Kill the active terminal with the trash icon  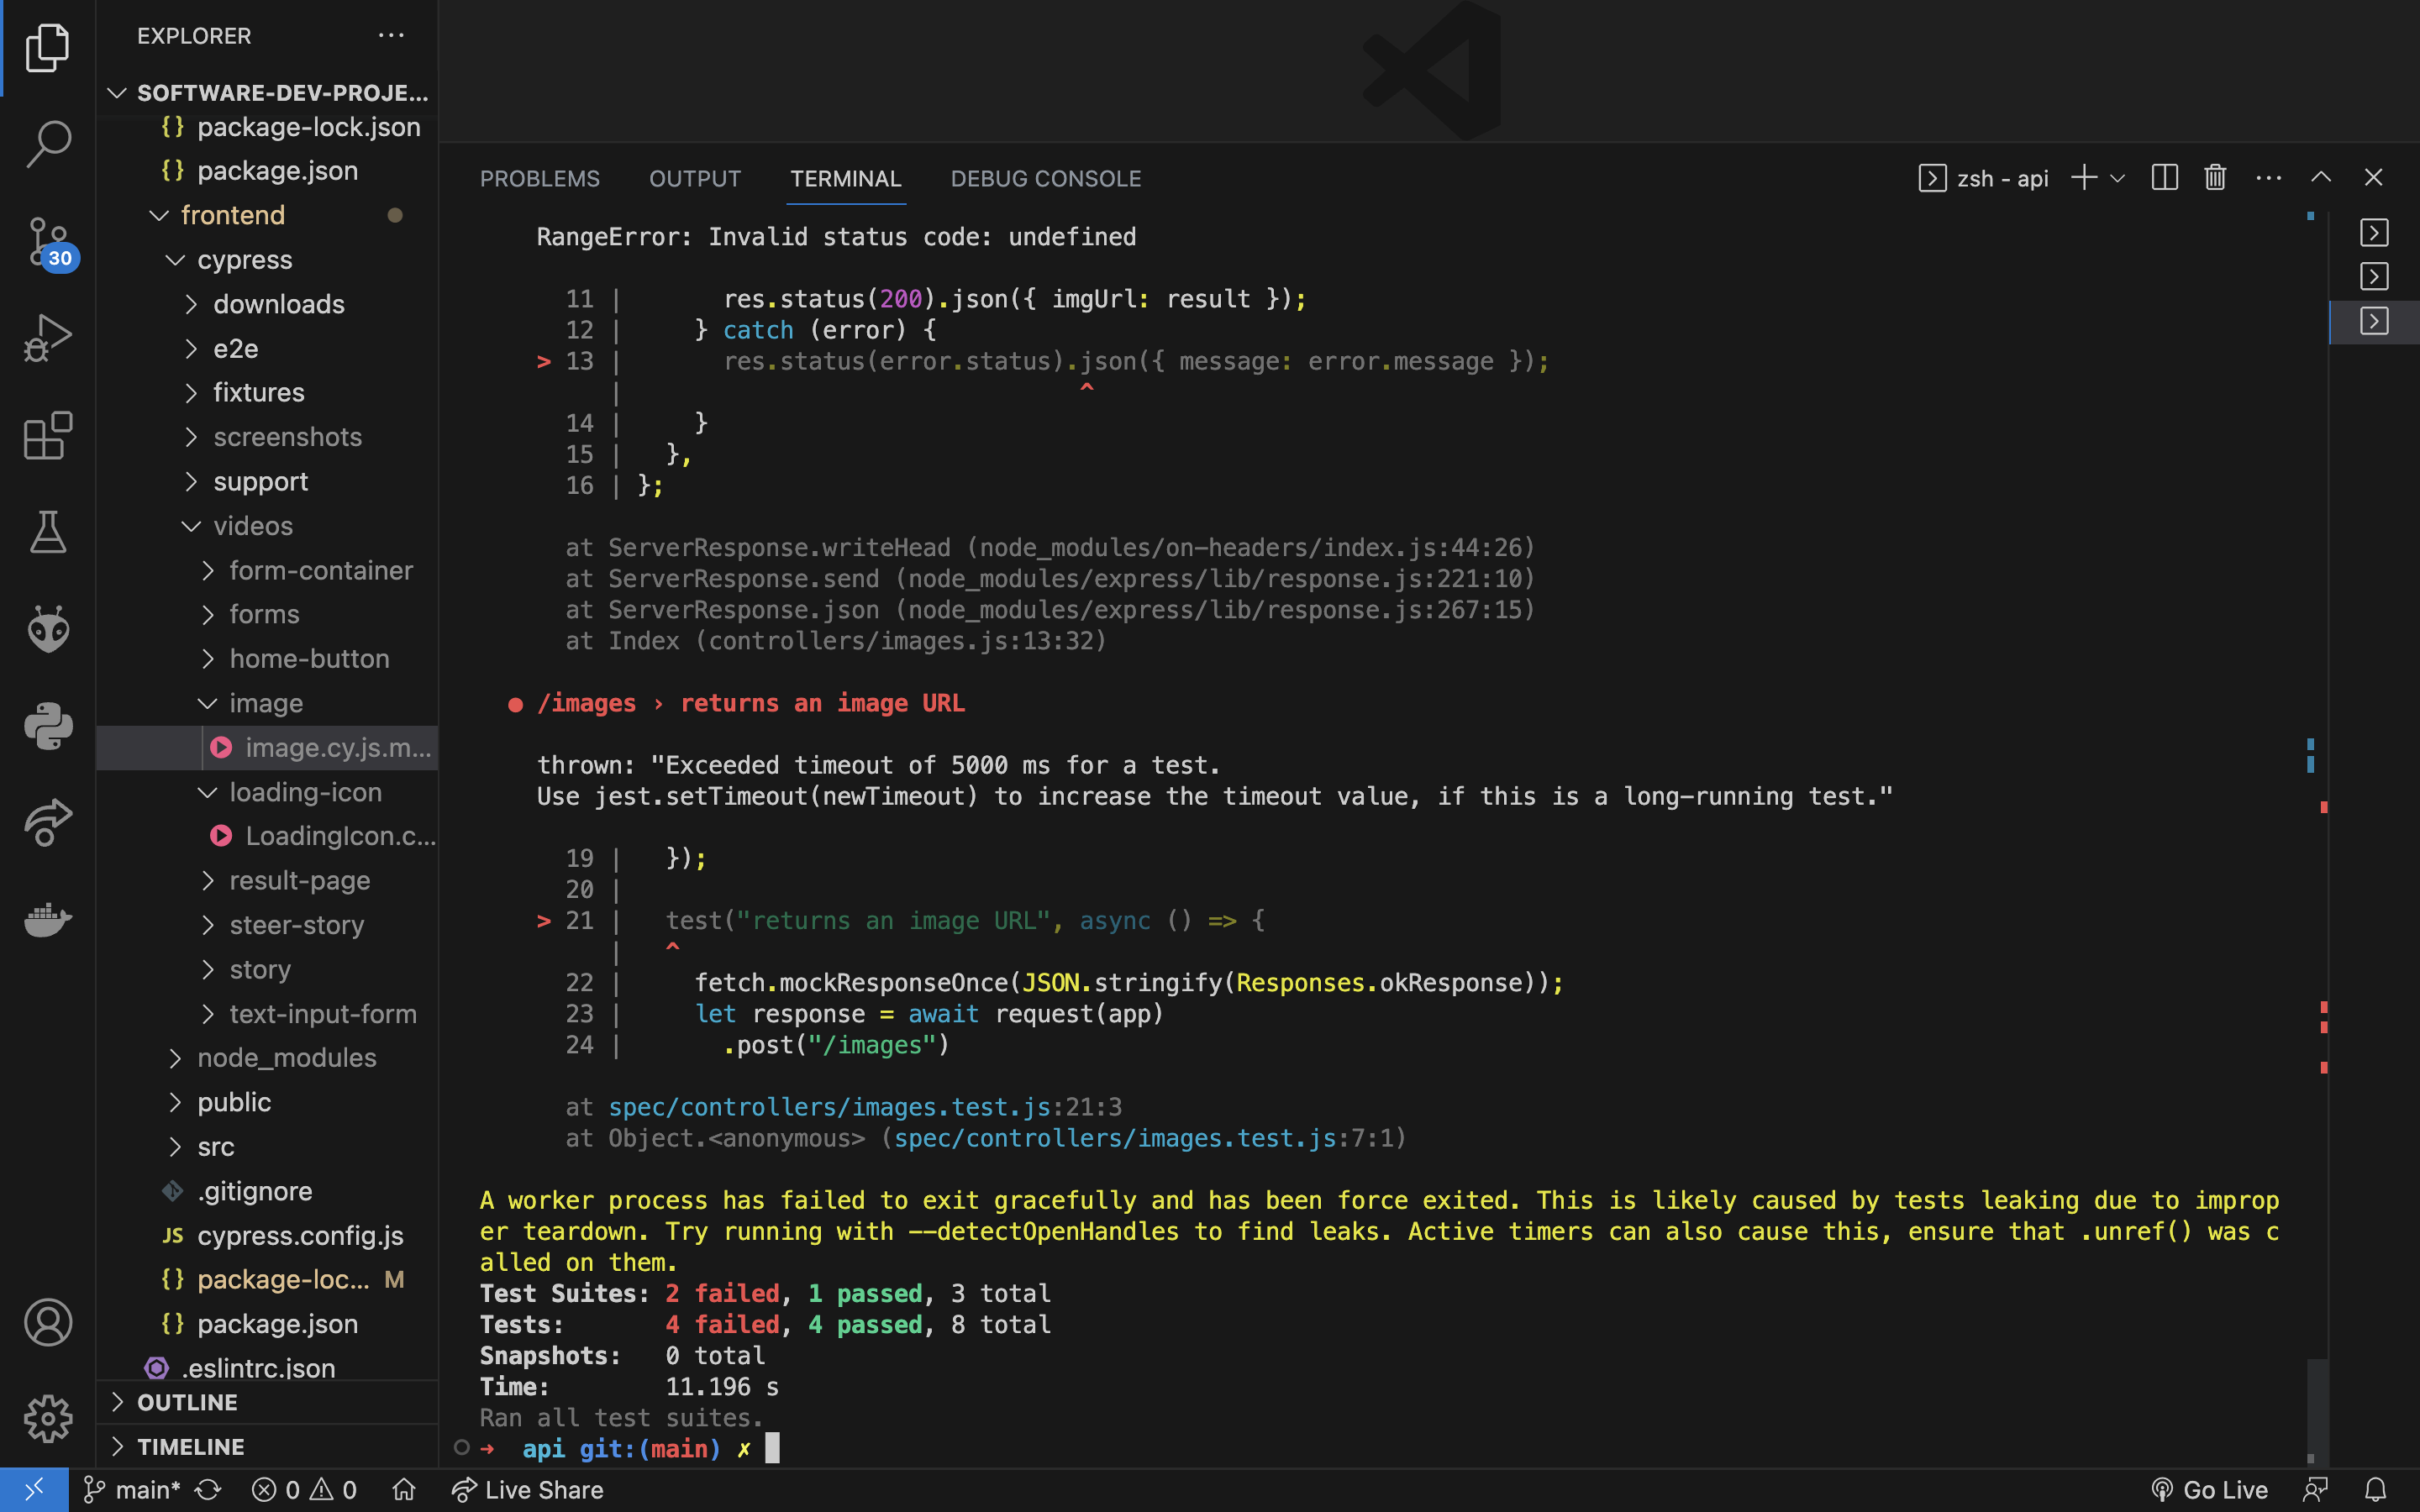pos(2214,177)
